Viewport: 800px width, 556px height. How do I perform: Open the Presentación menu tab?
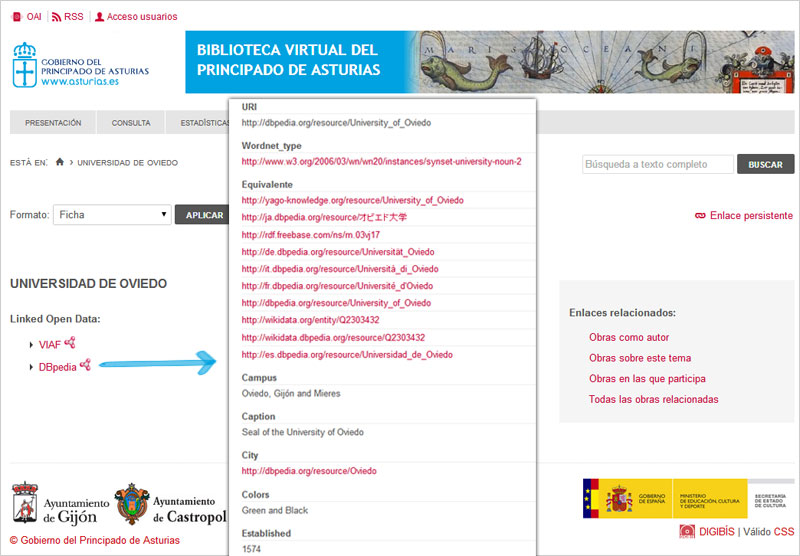(53, 123)
